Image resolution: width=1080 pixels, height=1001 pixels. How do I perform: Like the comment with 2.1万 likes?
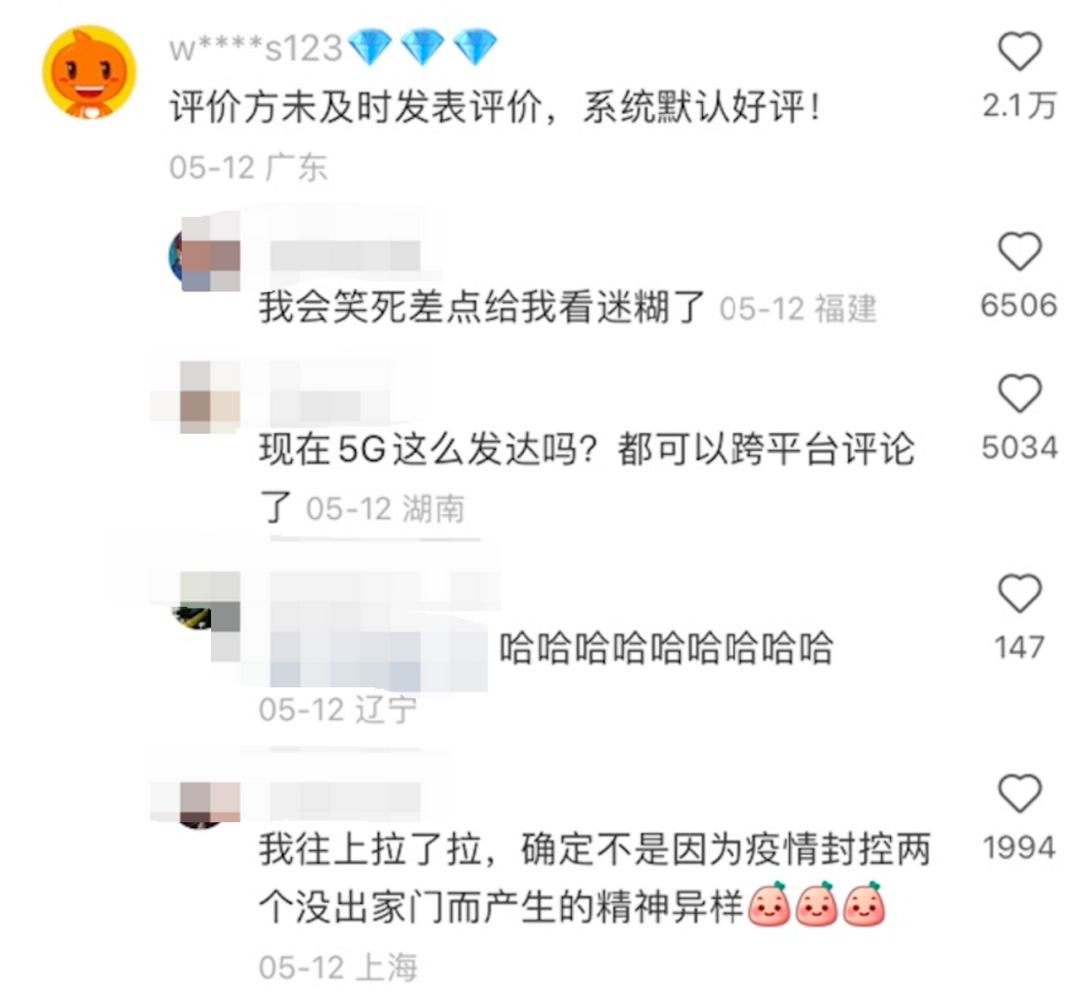[1019, 52]
